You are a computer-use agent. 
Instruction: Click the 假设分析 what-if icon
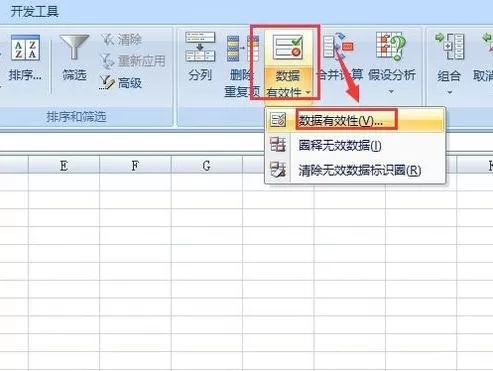(x=391, y=46)
